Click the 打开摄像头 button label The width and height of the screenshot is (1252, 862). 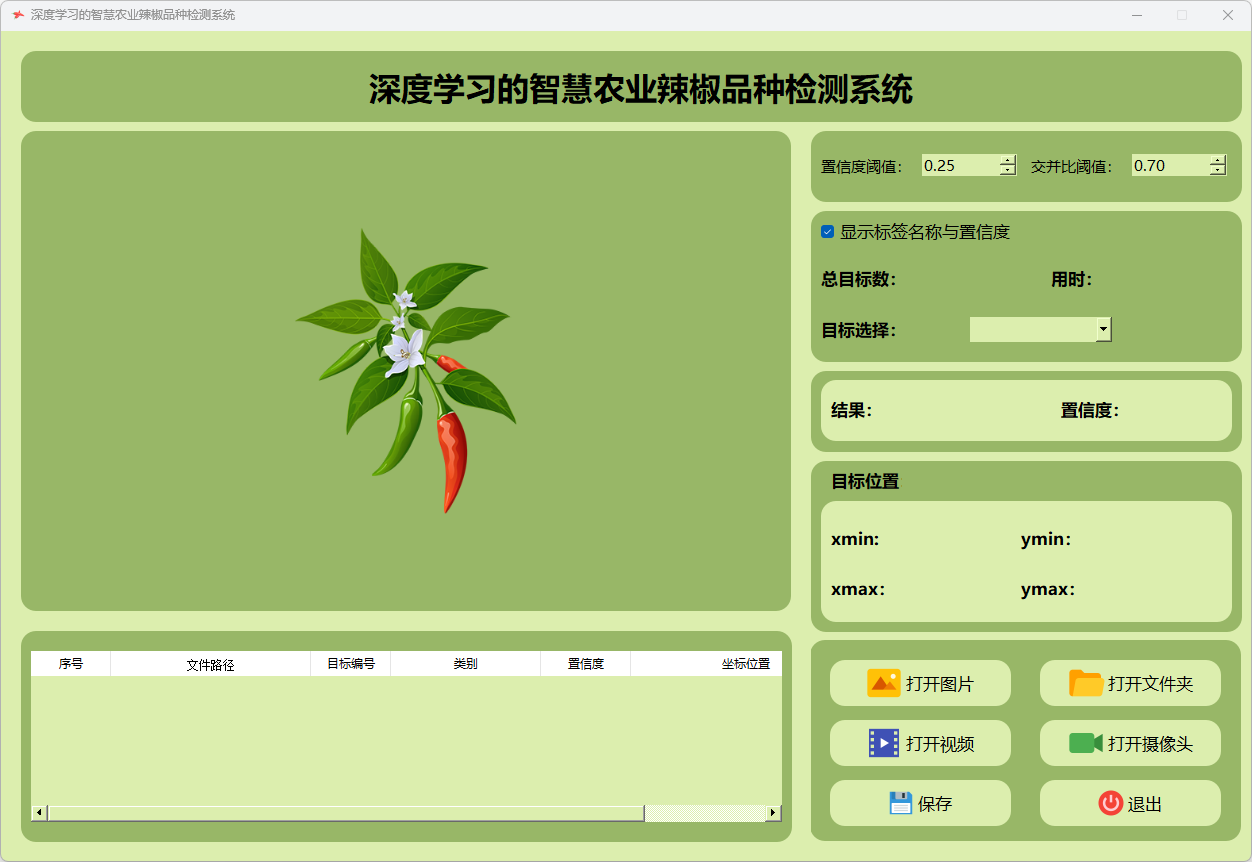1151,744
